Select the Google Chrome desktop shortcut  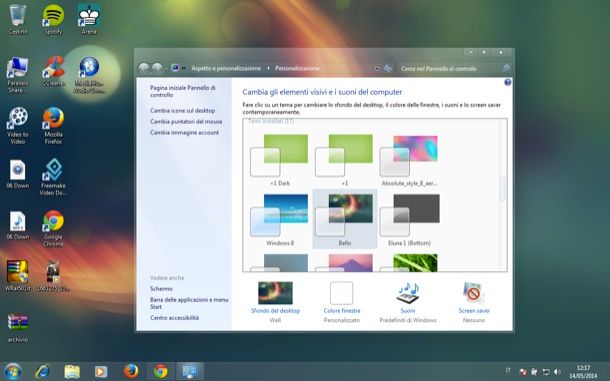pyautogui.click(x=53, y=228)
